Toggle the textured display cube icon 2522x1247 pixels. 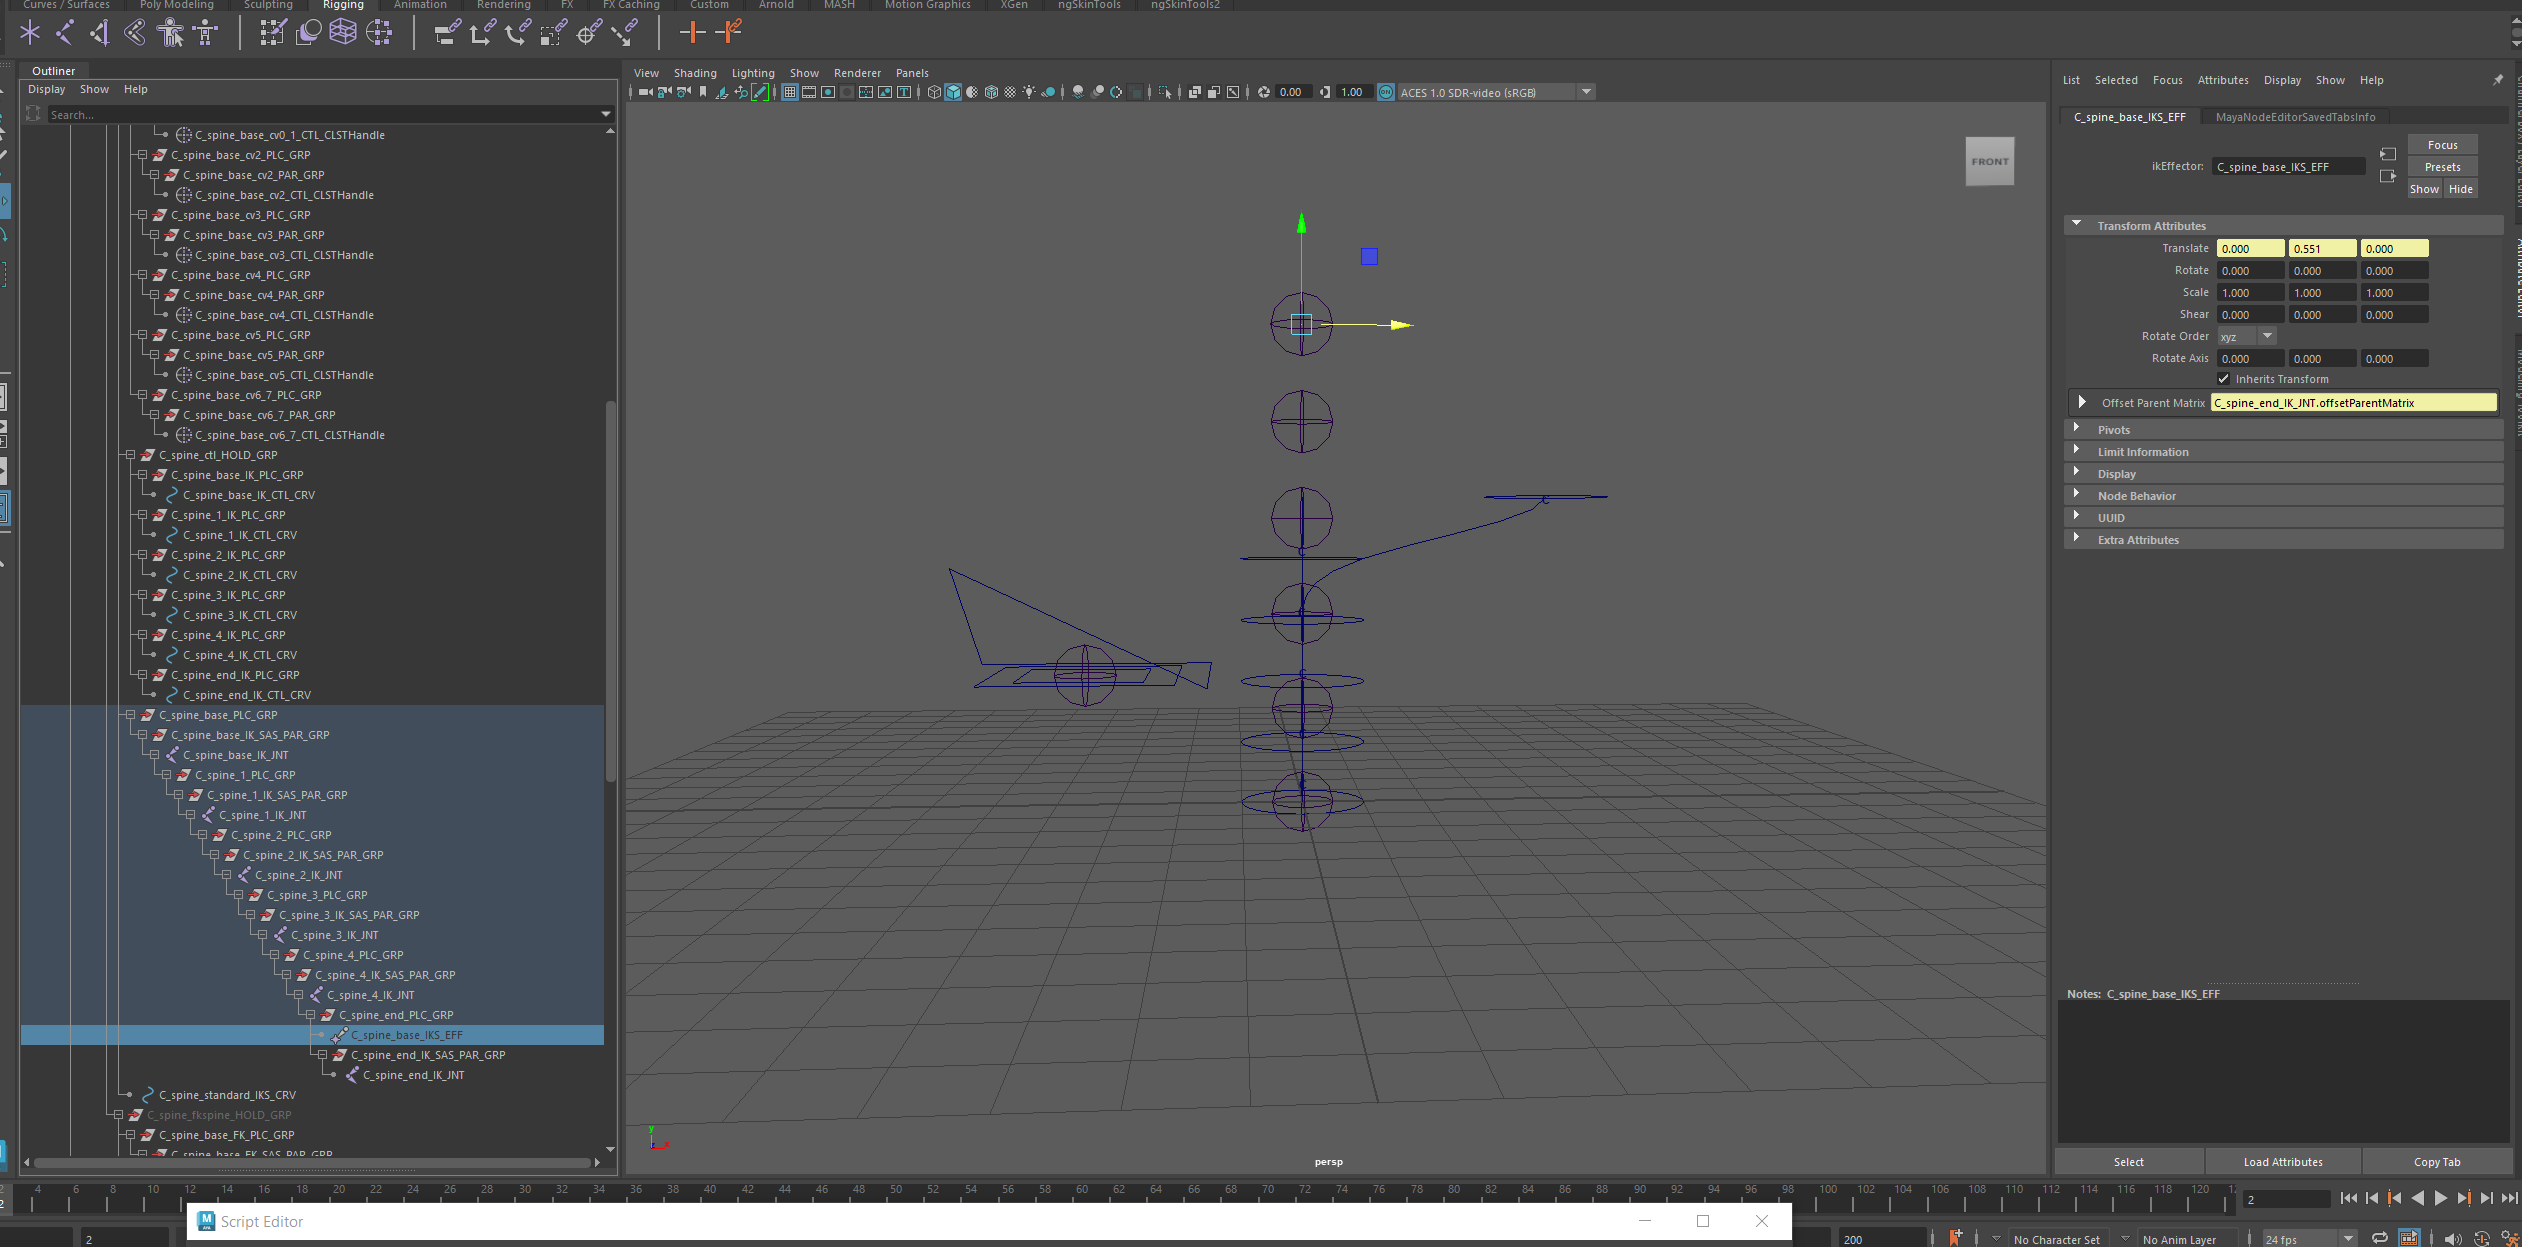993,92
